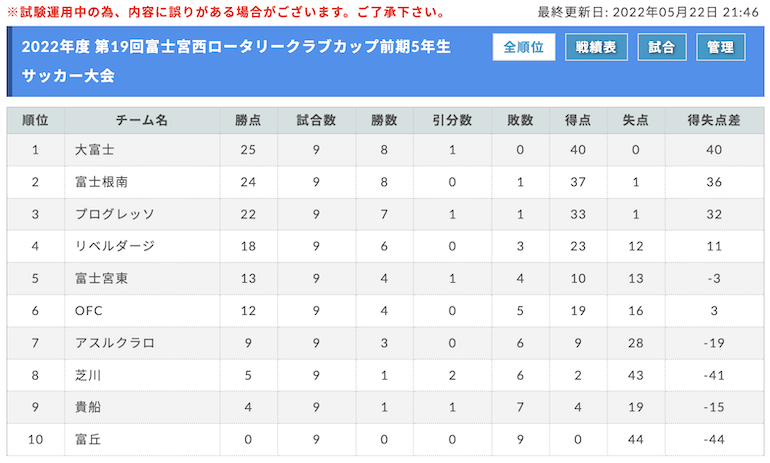
Task: Select team name 芝川
Action: [x=88, y=375]
